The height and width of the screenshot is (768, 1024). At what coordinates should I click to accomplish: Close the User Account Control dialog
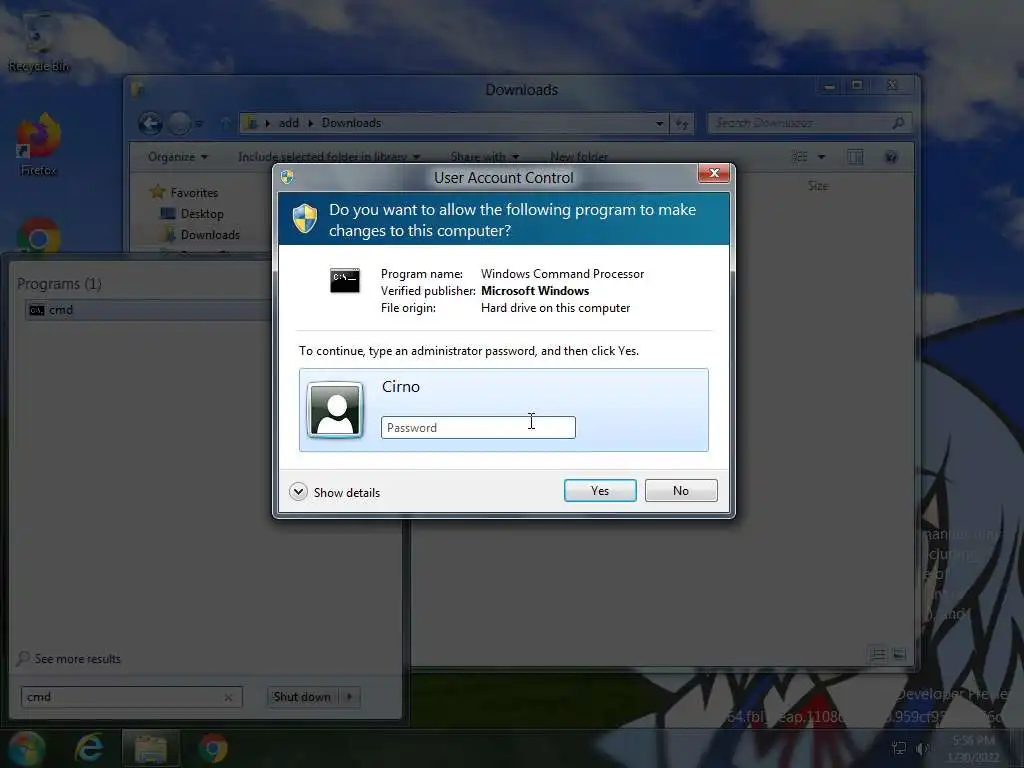coord(713,173)
